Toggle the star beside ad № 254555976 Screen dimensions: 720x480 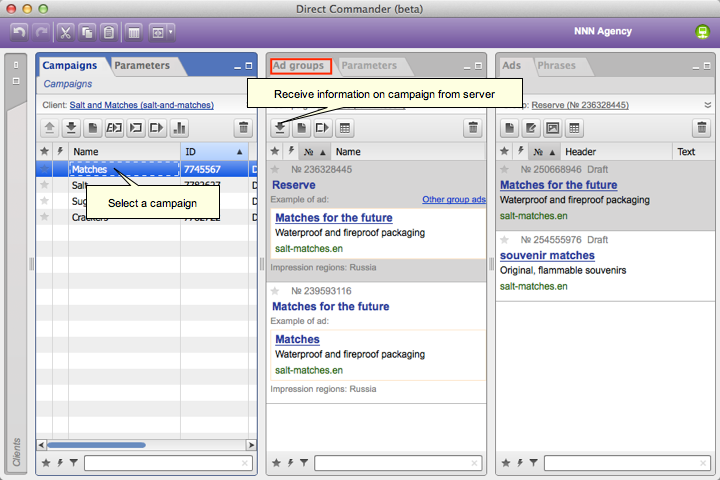[x=505, y=240]
